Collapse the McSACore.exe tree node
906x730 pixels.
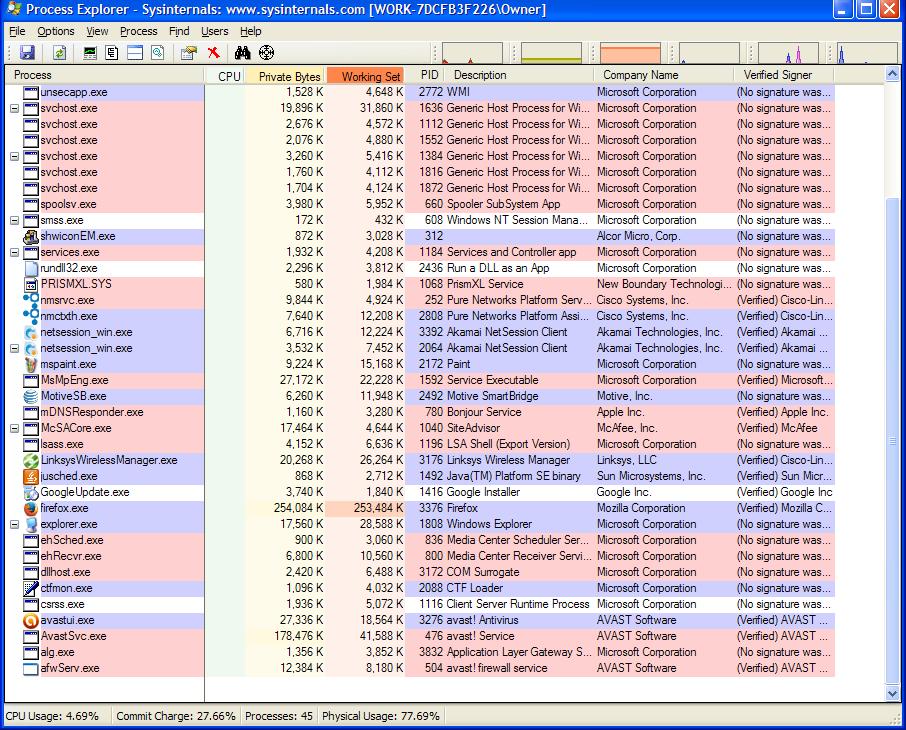click(14, 428)
